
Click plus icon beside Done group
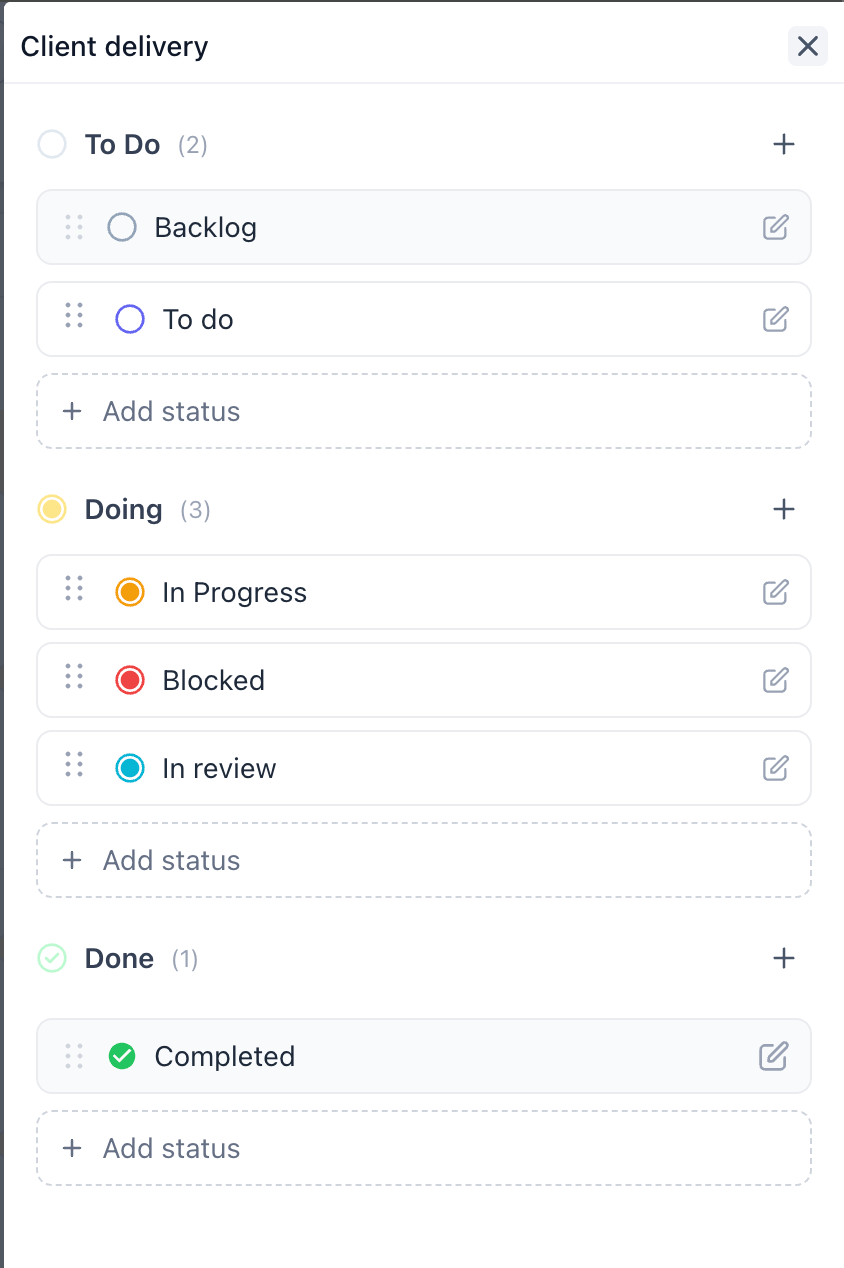point(784,958)
